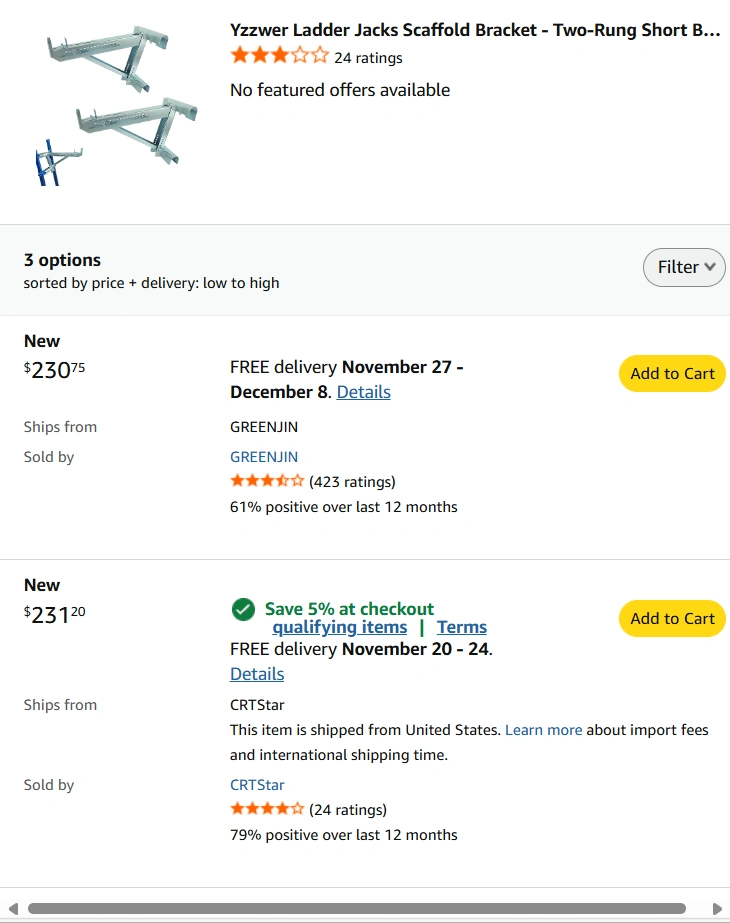730x923 pixels.
Task: Open the Filter dropdown
Action: click(x=684, y=267)
